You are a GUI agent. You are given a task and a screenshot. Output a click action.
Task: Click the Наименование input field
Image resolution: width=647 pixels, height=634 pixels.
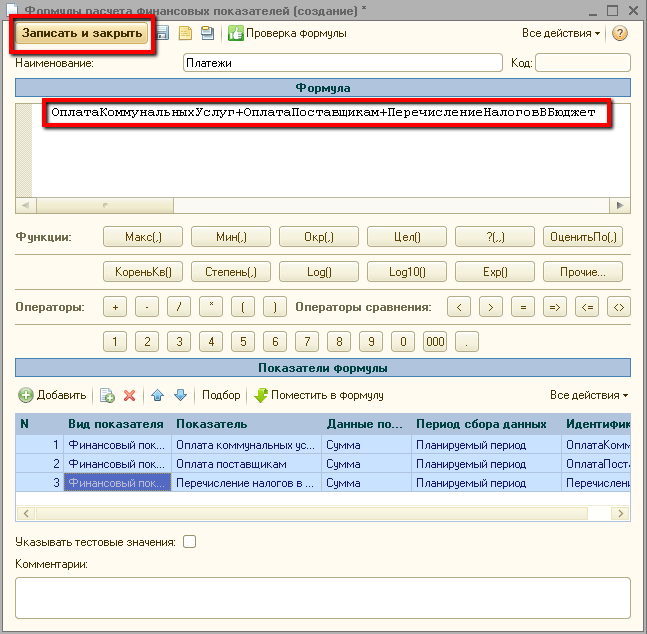pyautogui.click(x=342, y=63)
